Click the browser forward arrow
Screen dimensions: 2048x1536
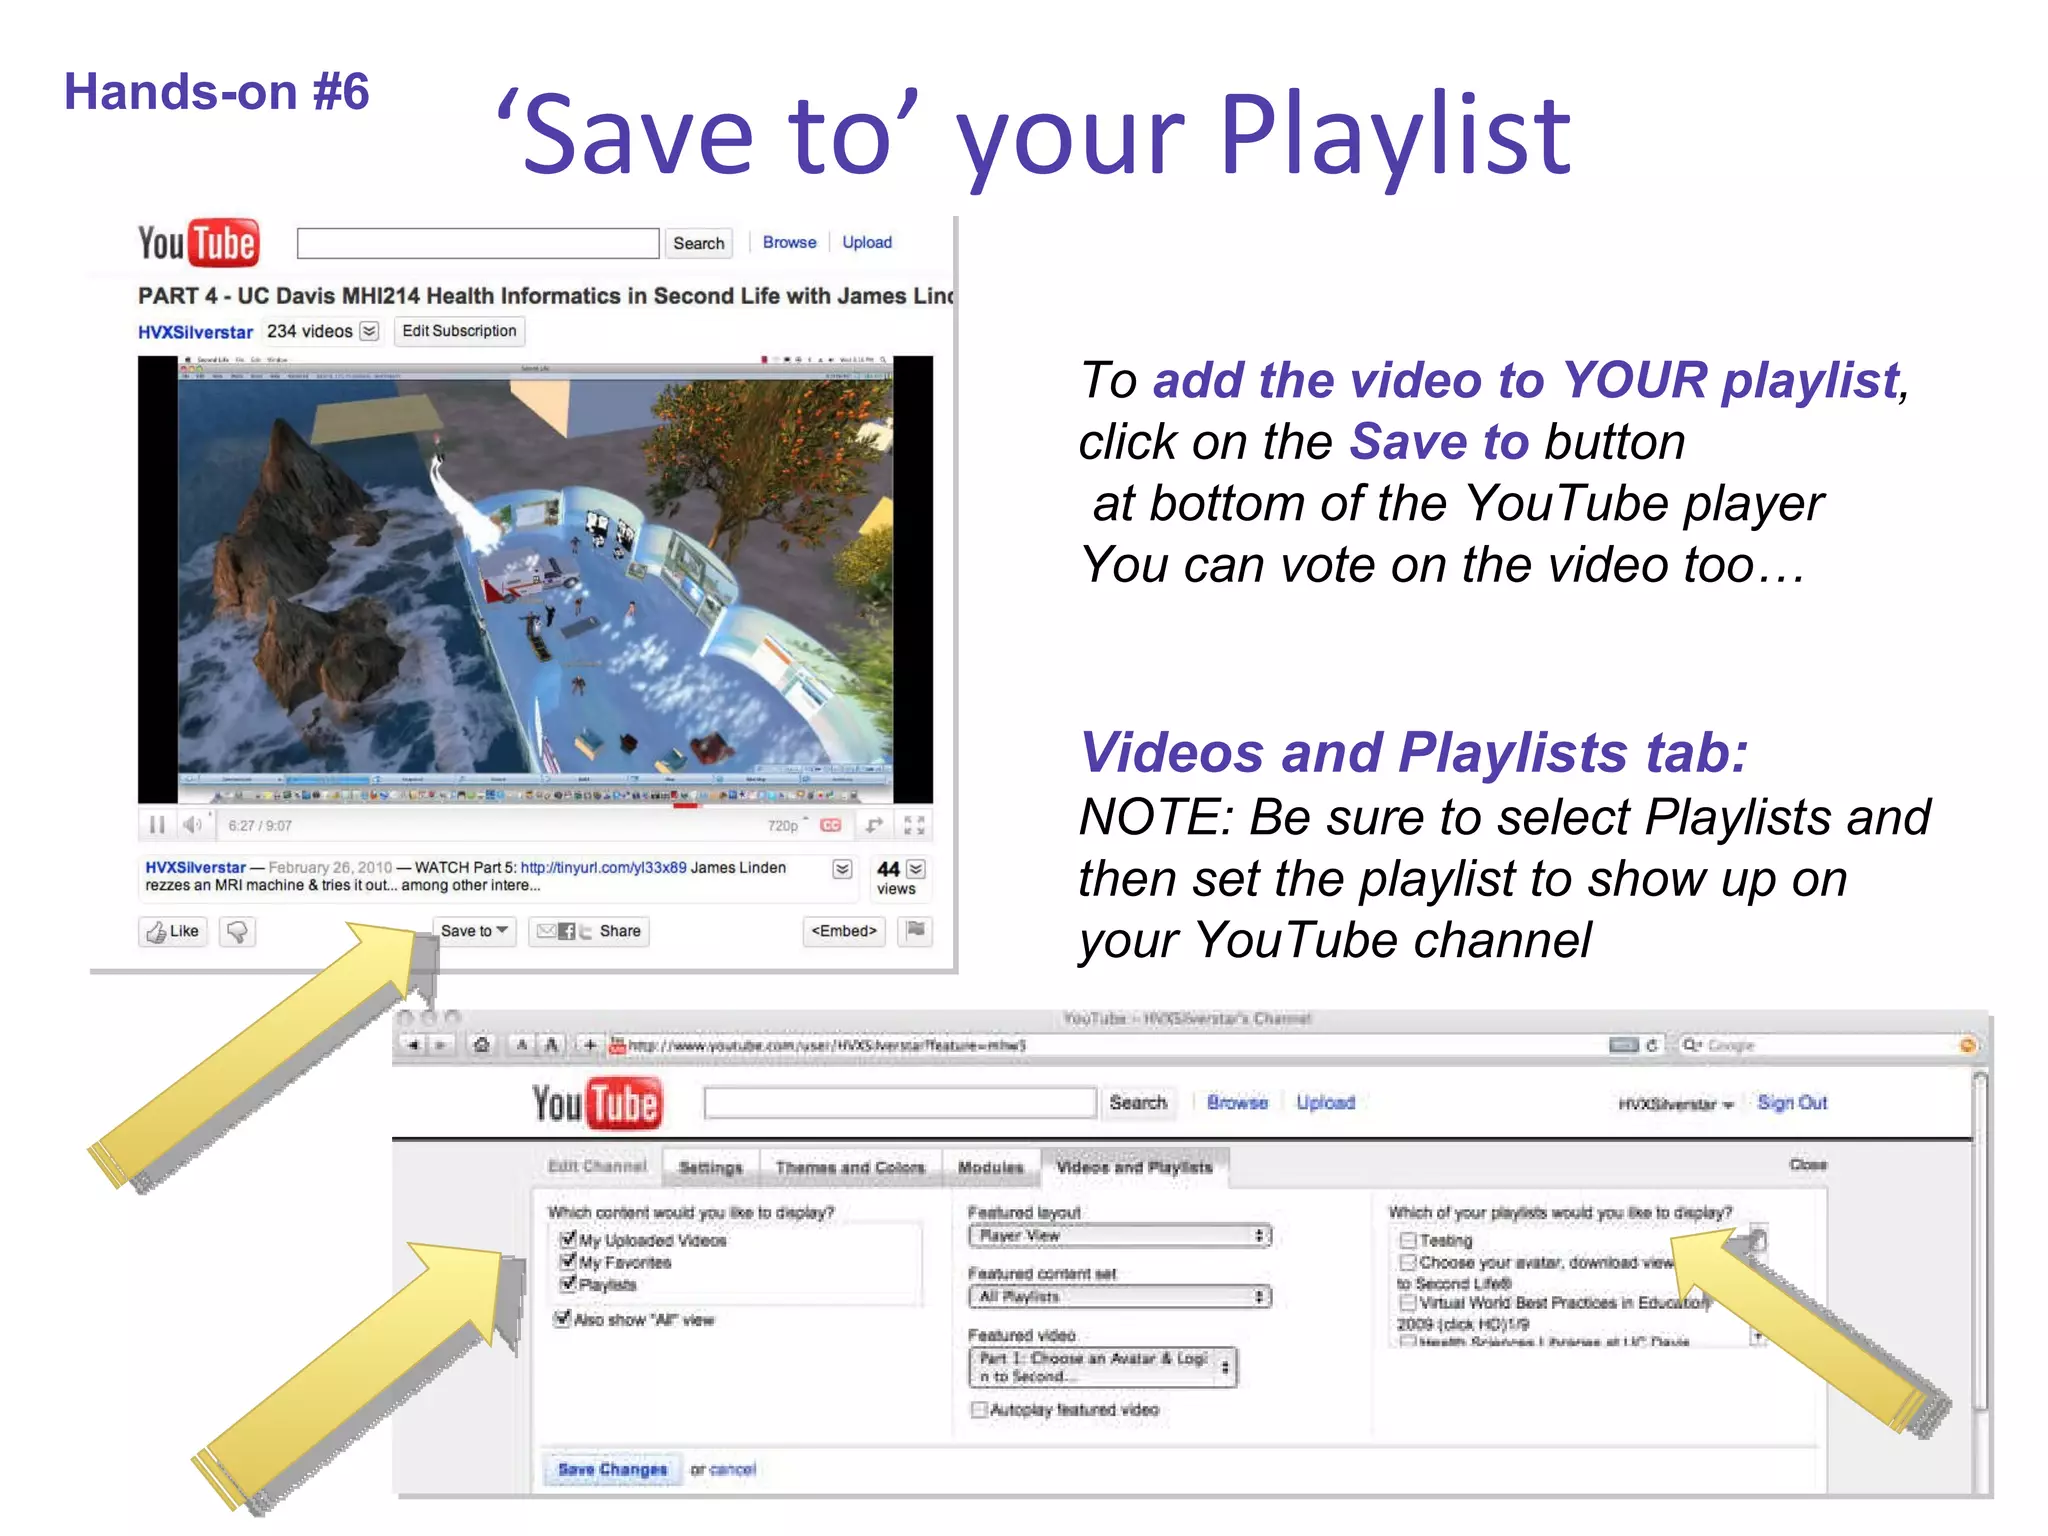439,1045
